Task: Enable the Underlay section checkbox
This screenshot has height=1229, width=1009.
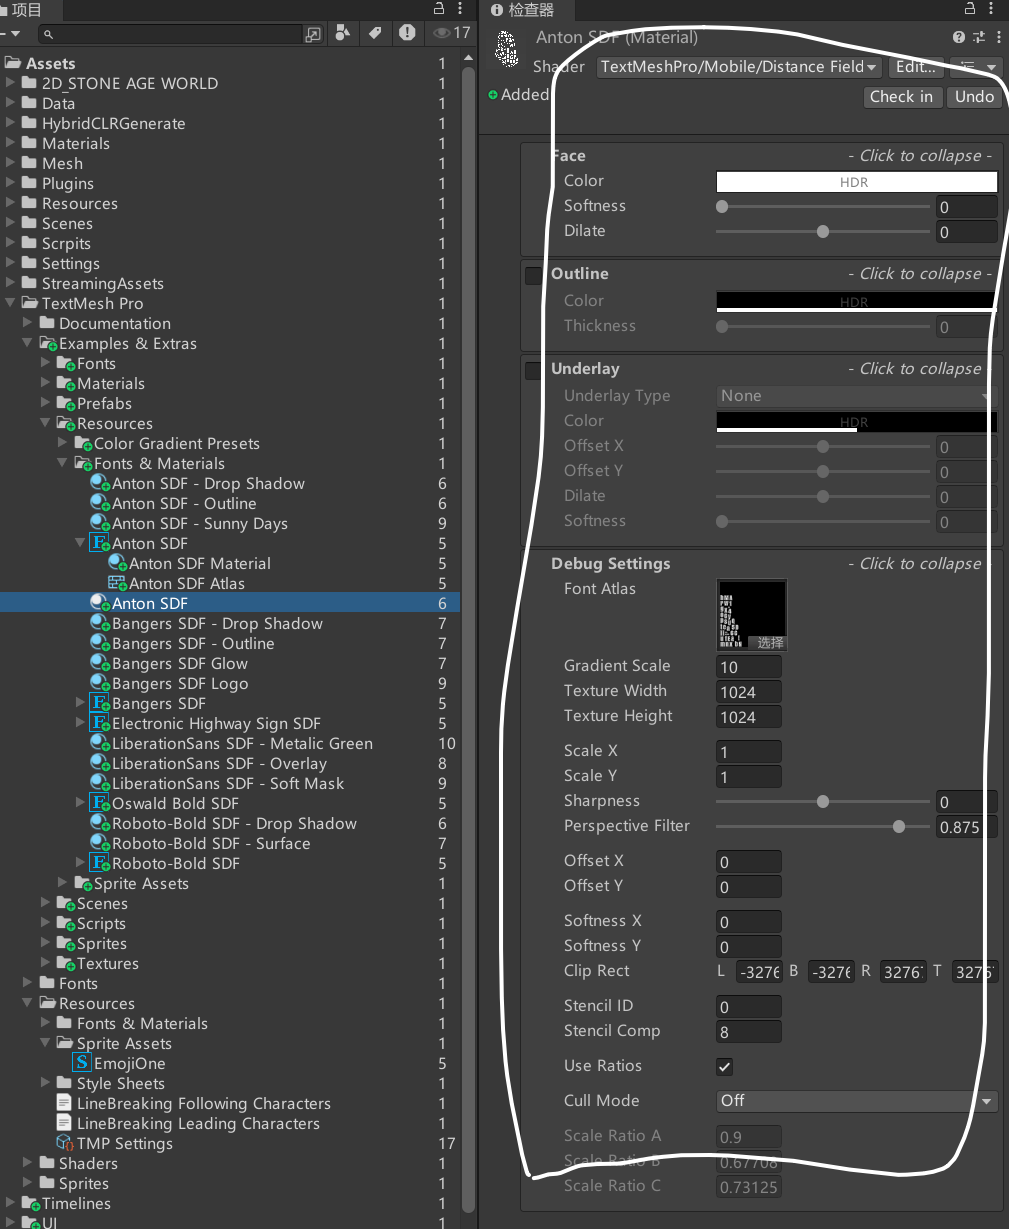Action: (x=532, y=368)
